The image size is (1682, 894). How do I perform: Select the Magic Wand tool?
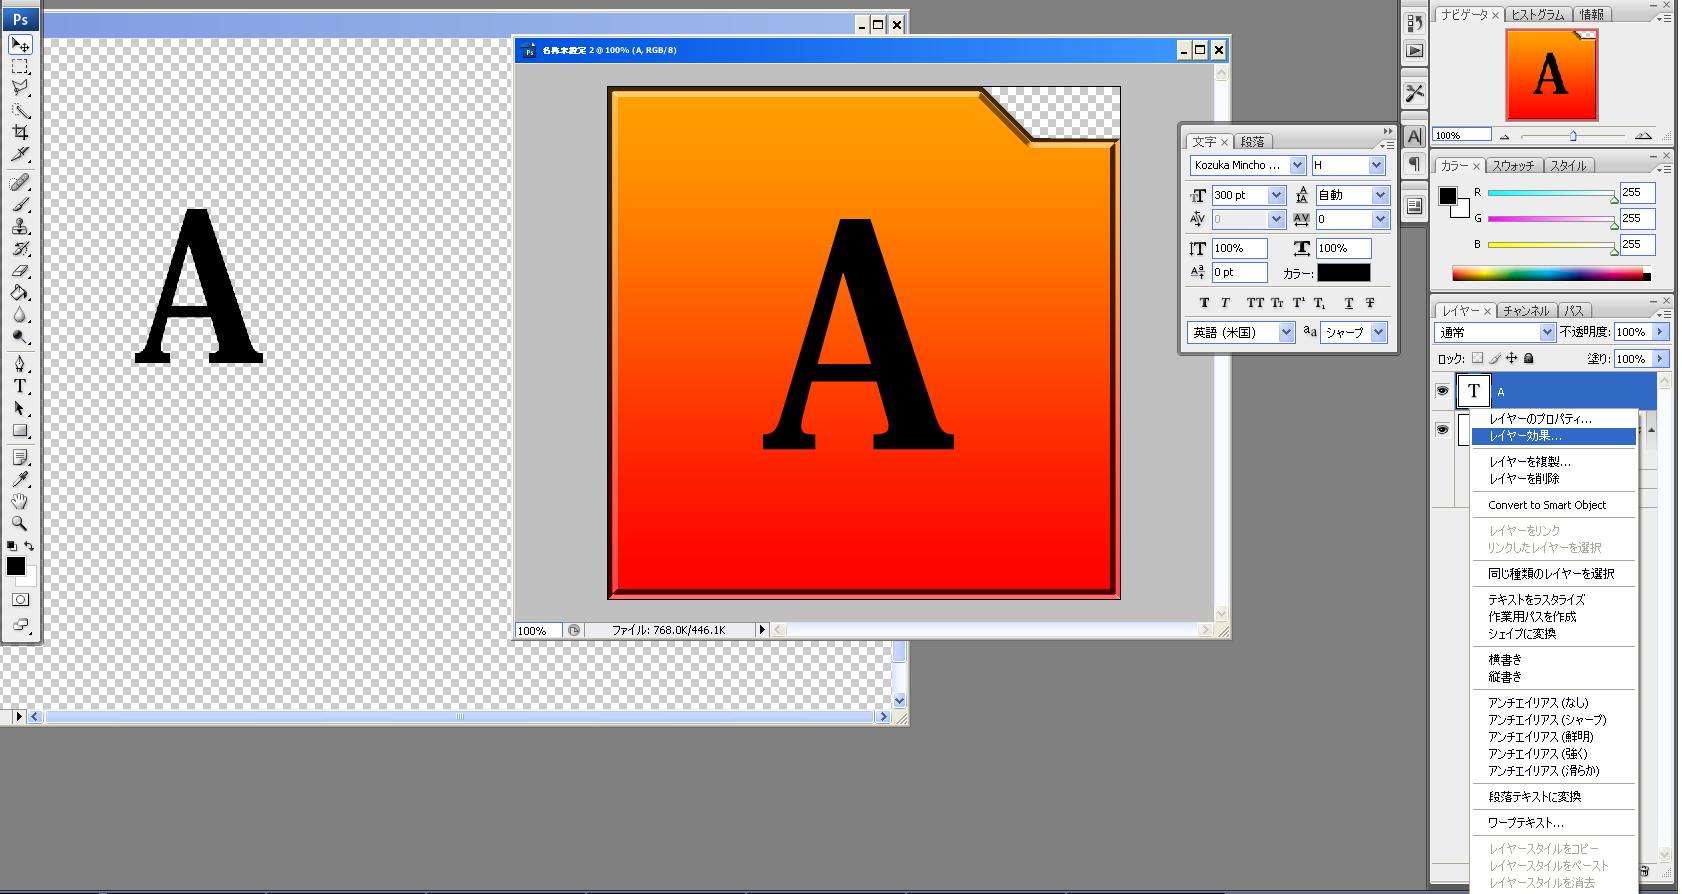point(20,111)
